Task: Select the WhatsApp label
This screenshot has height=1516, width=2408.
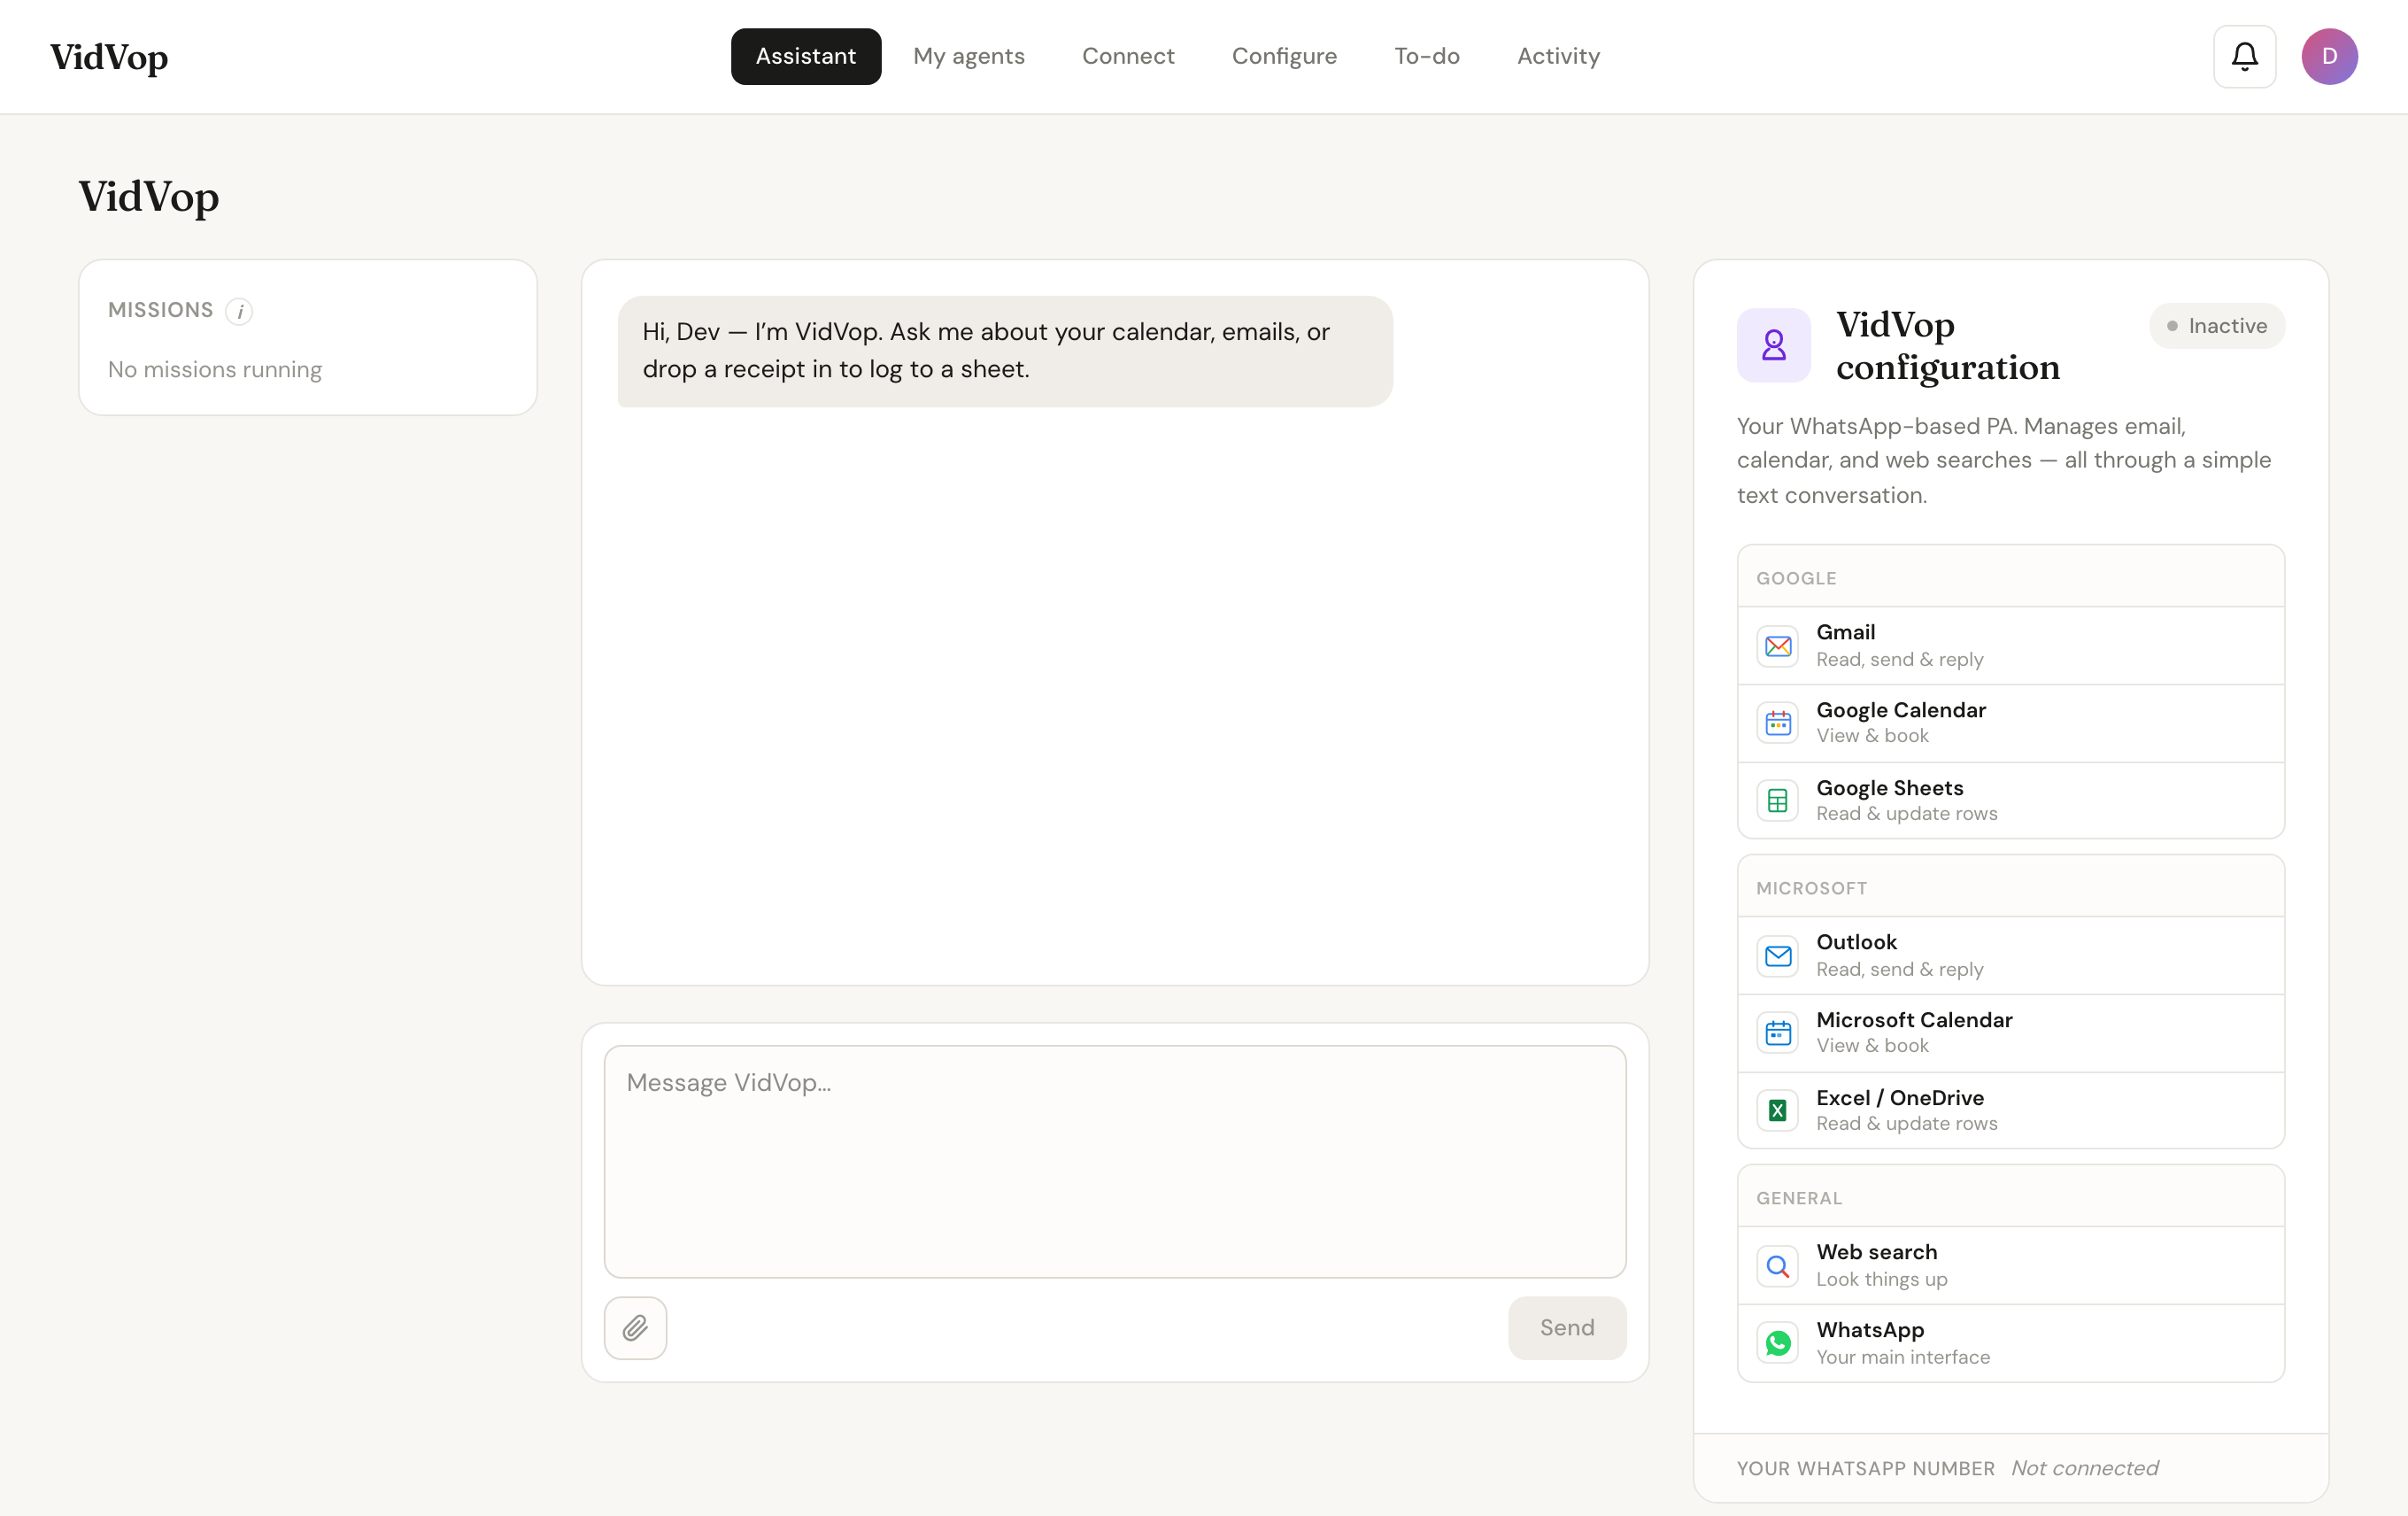Action: click(1870, 1330)
